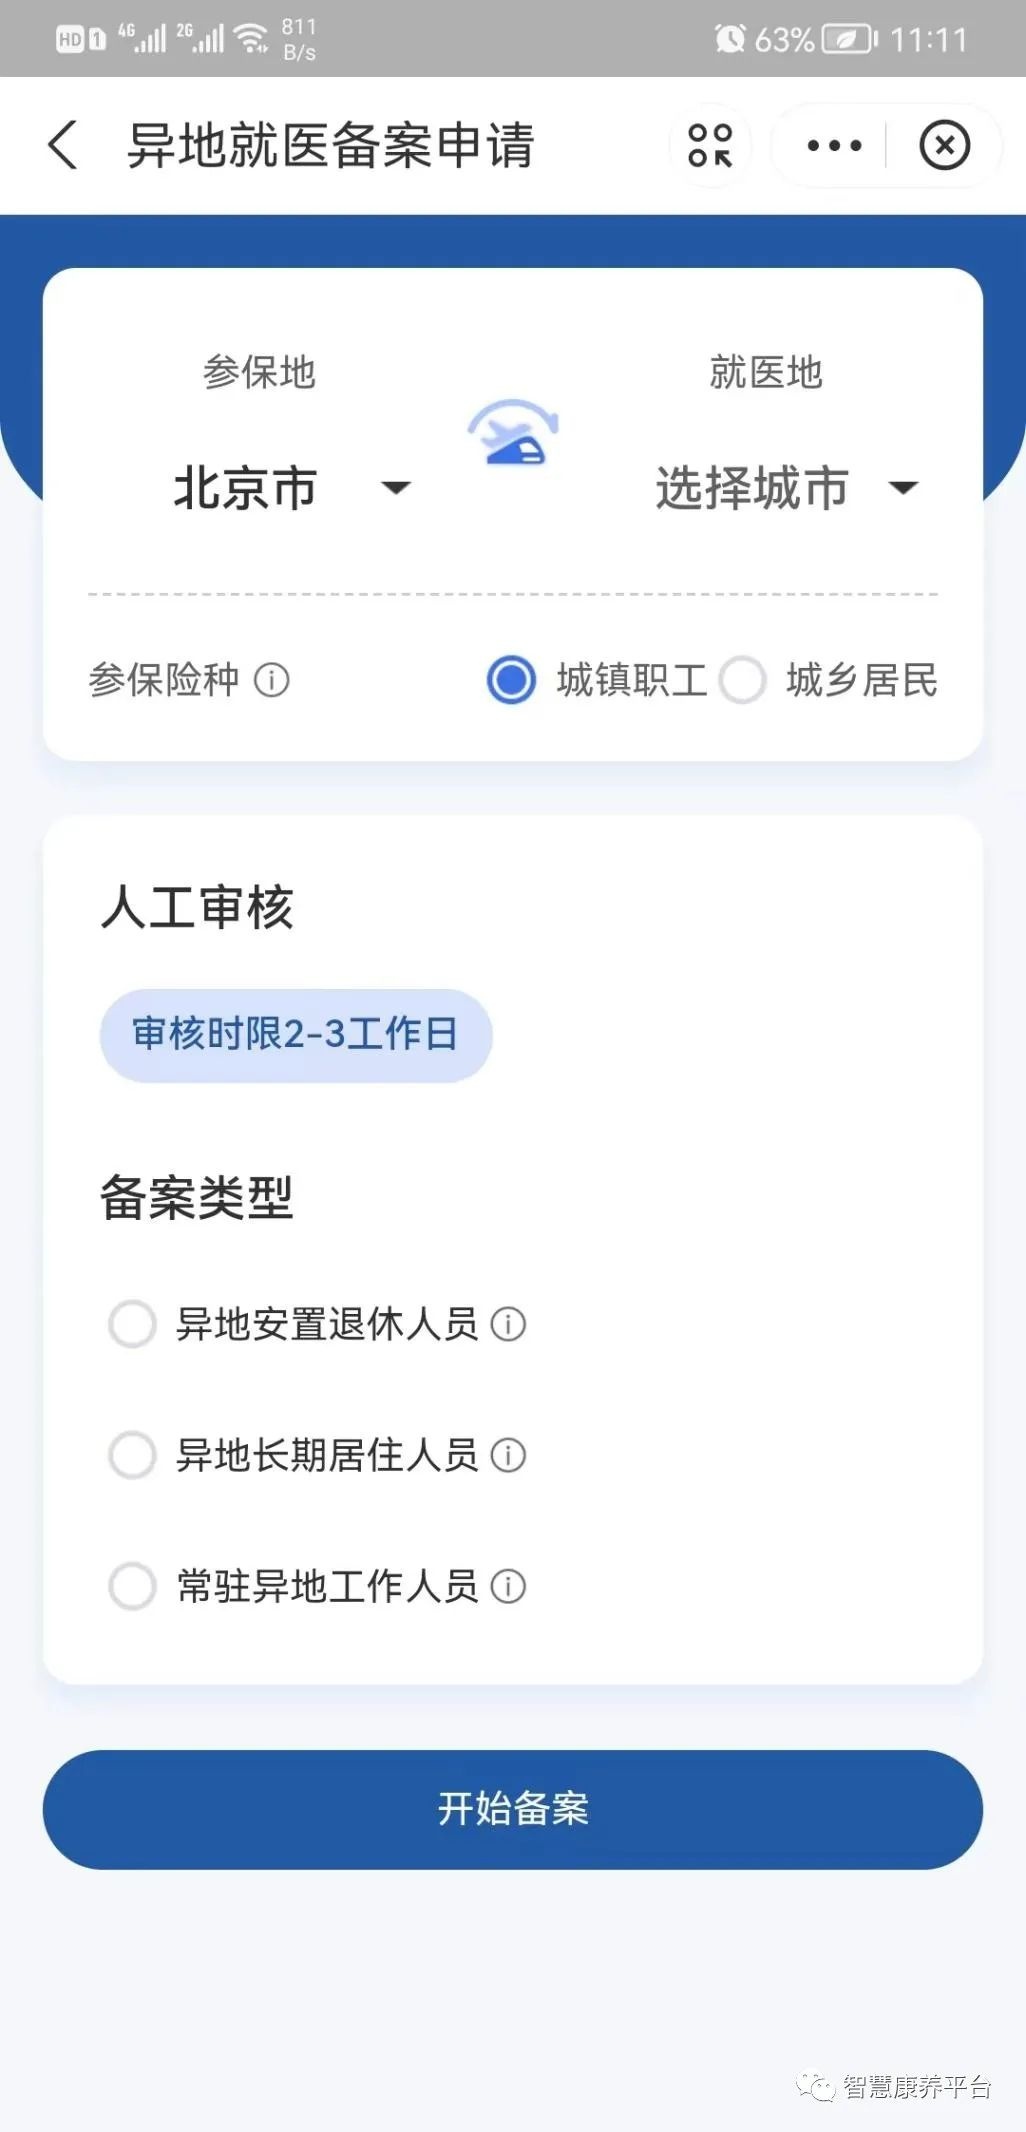Tap the back arrow in header
The width and height of the screenshot is (1026, 2132).
[63, 145]
